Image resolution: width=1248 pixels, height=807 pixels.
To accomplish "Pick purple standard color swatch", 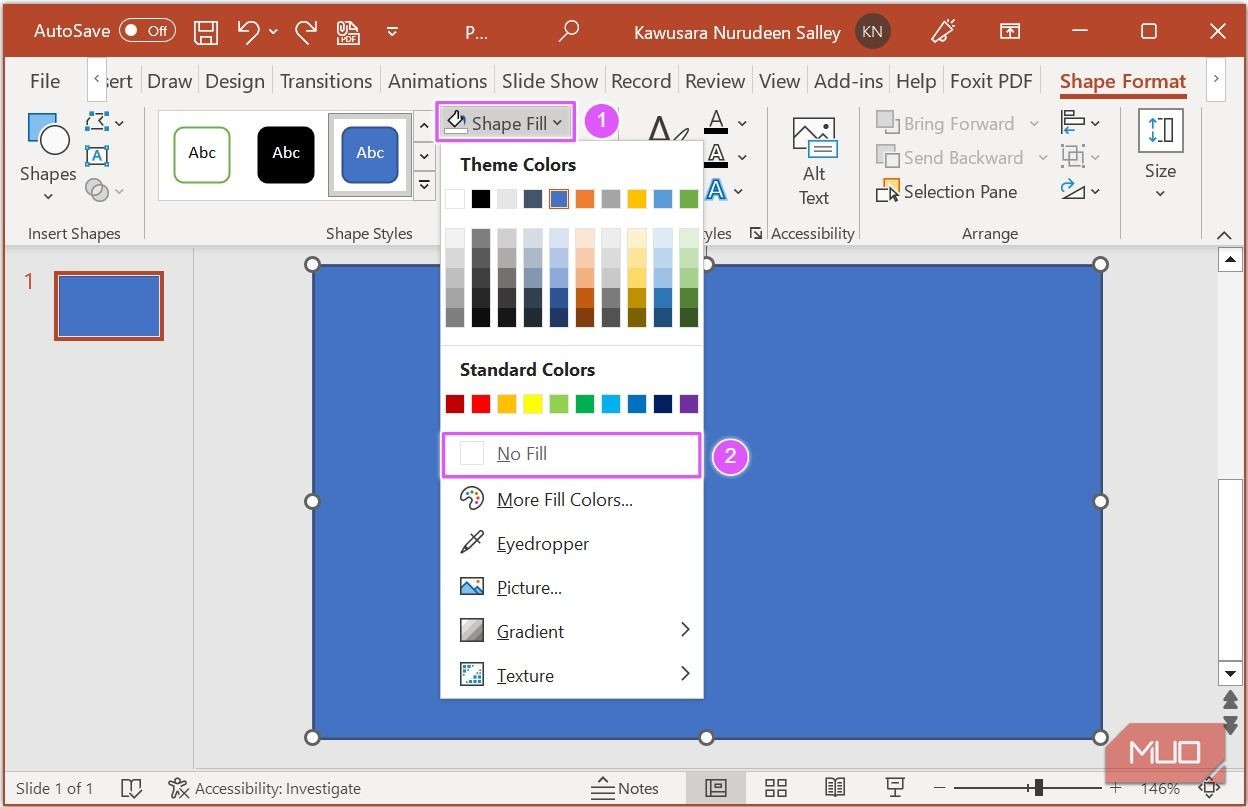I will tap(689, 404).
